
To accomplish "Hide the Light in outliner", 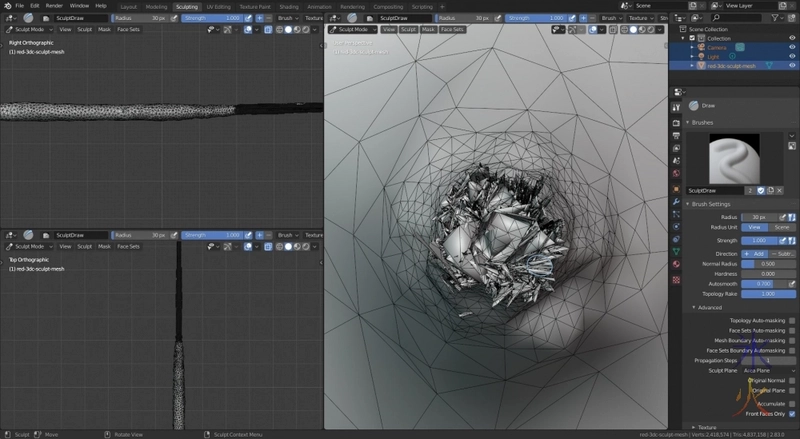I will (792, 57).
